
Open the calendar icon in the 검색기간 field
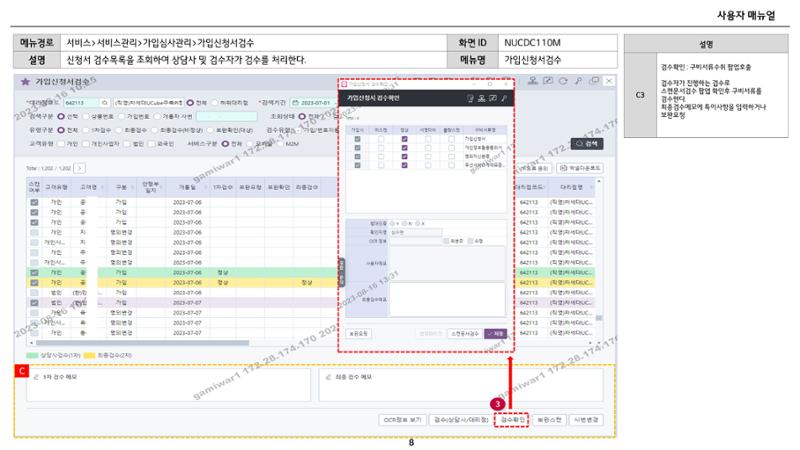295,103
